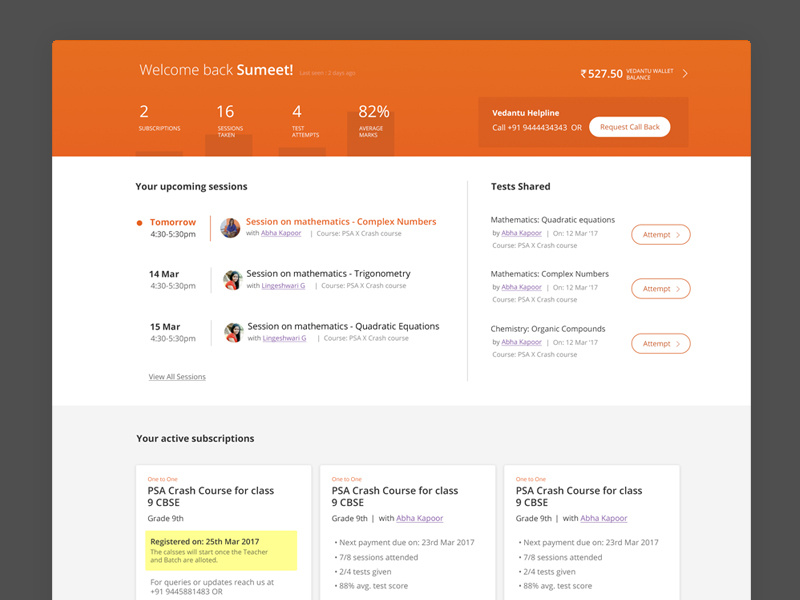Click Abha Kapoor link in the subscription card

click(x=419, y=517)
